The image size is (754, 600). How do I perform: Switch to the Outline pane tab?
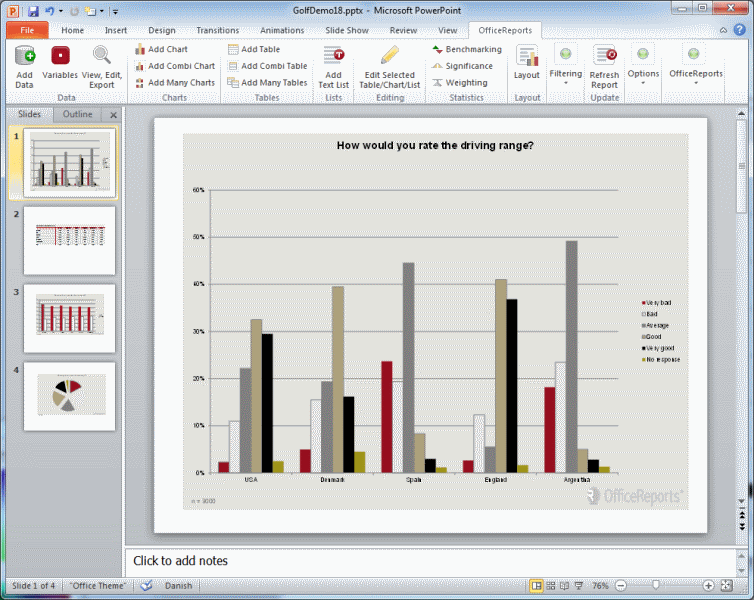(x=77, y=114)
